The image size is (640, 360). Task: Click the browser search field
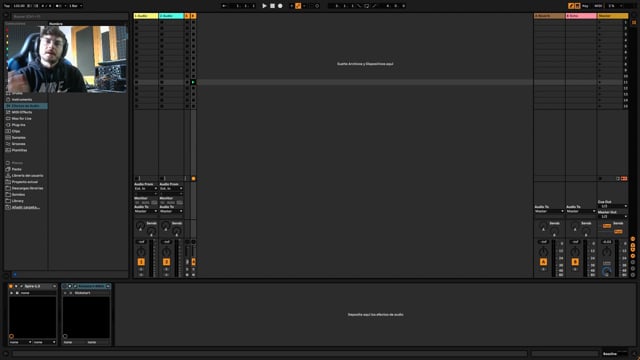tap(69, 16)
